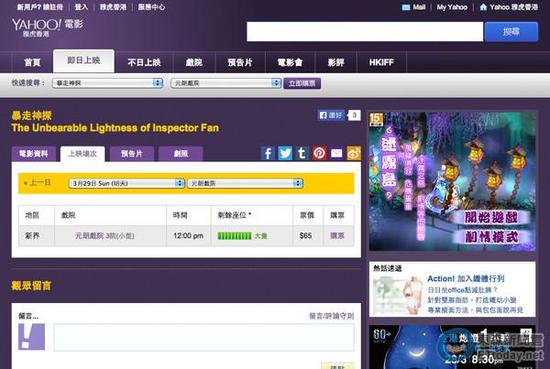Click the 12:00 pm showtime
Image resolution: width=550 pixels, height=369 pixels.
(x=188, y=236)
